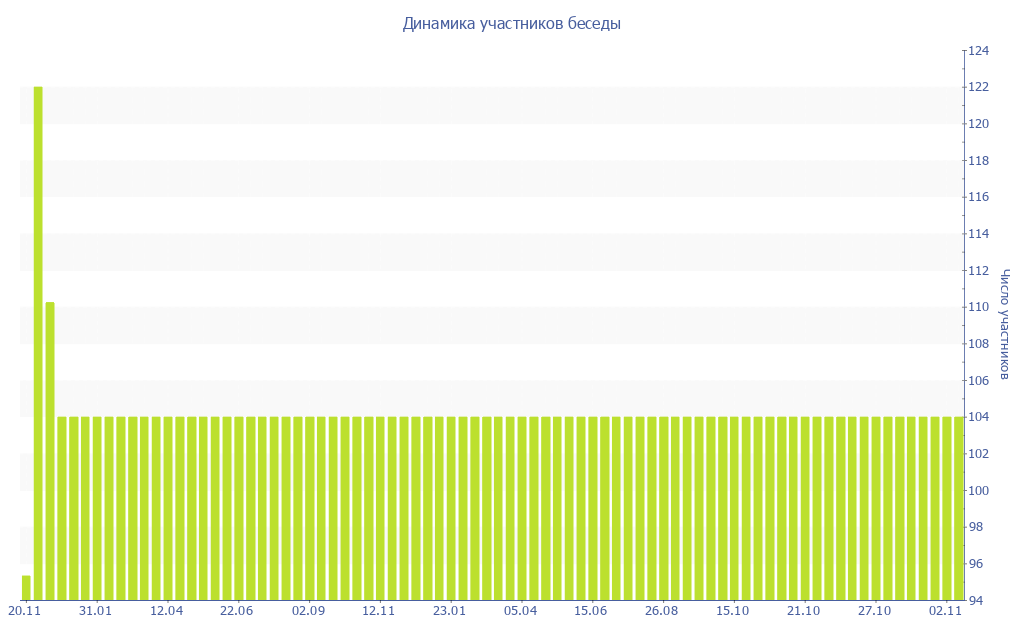Click the second-tallest bar near 110
1024x640 pixels.
point(50,450)
